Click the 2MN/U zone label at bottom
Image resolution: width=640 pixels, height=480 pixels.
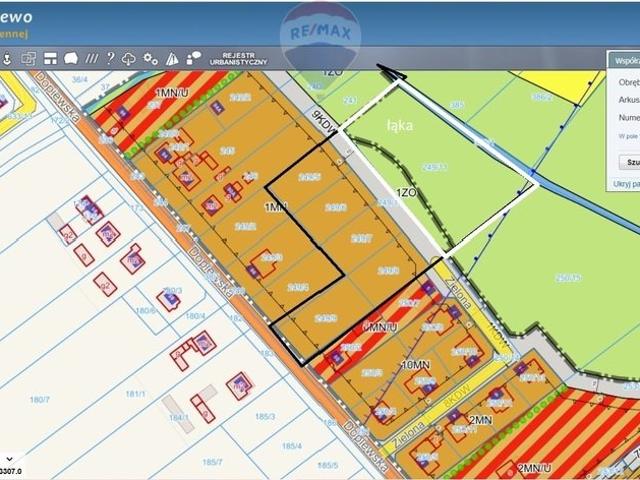(x=534, y=468)
